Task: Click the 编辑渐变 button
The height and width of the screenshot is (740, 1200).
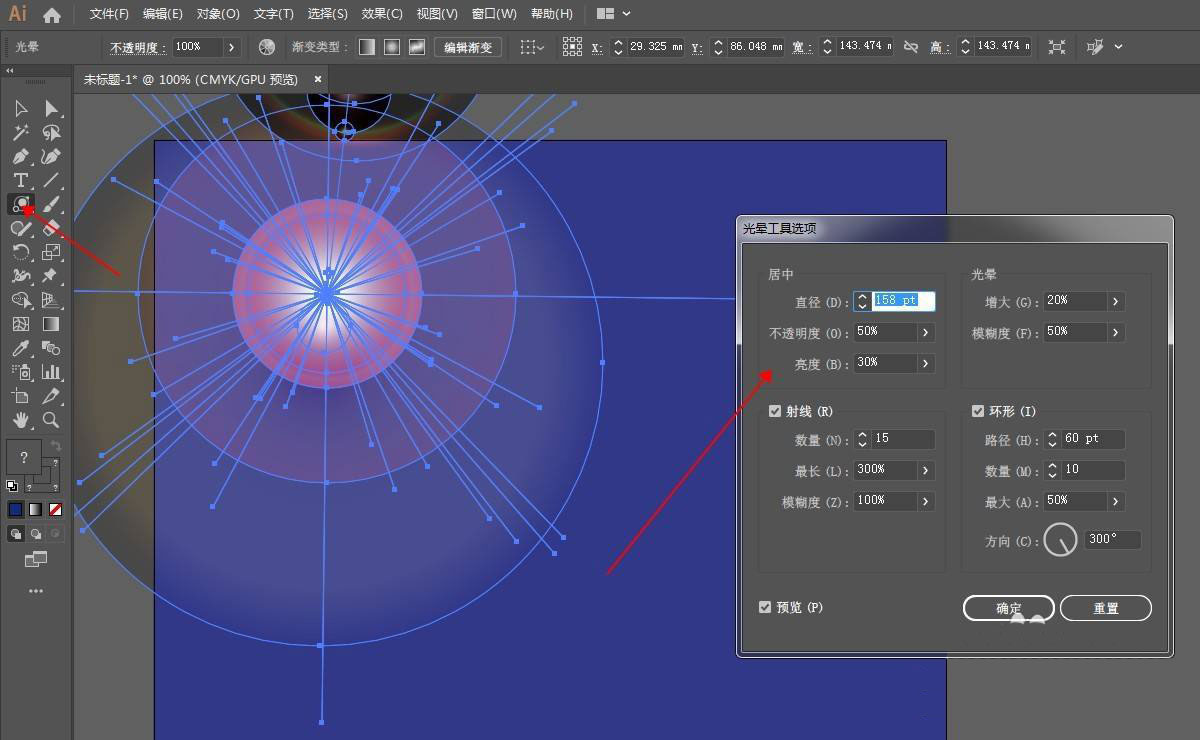Action: pos(468,47)
